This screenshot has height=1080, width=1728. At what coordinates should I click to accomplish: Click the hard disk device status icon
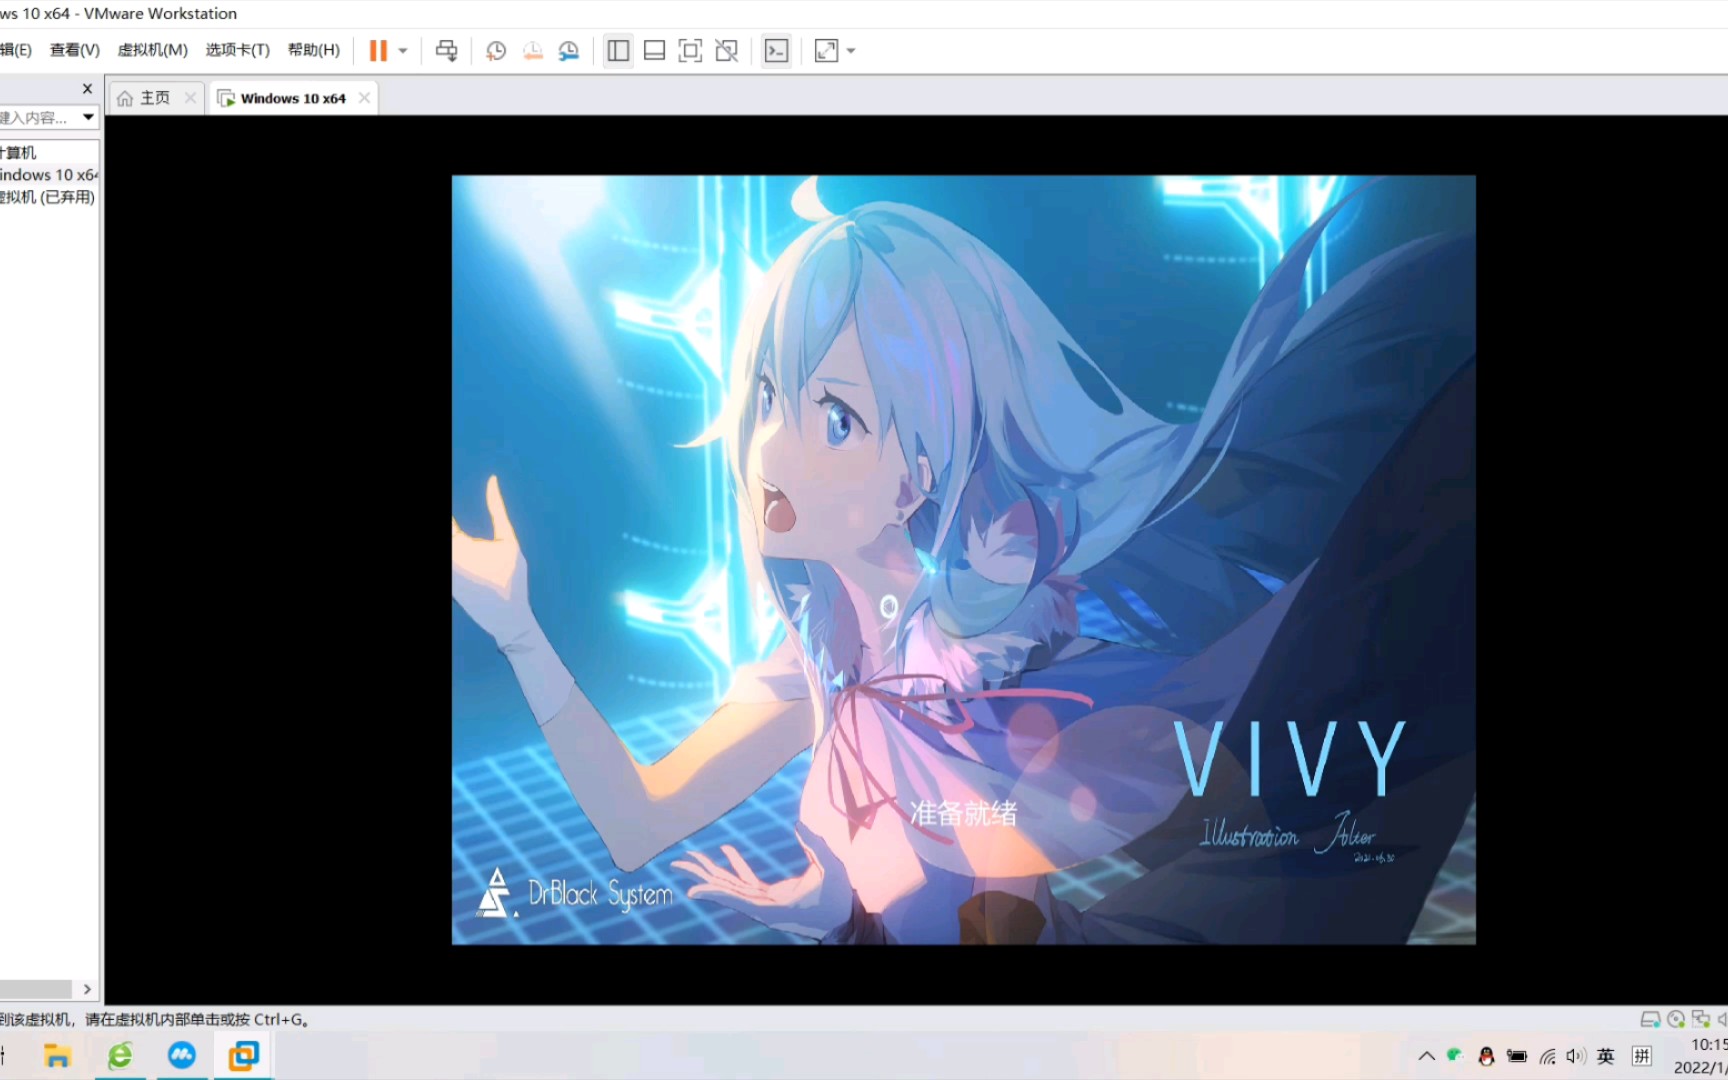click(x=1650, y=1019)
